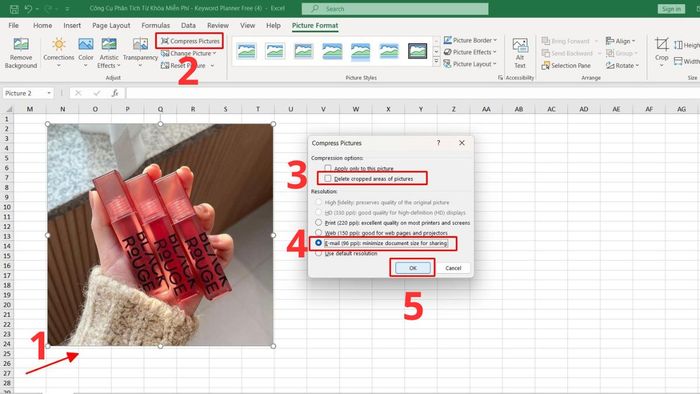Click OK in Compress Pictures dialog

(x=413, y=268)
